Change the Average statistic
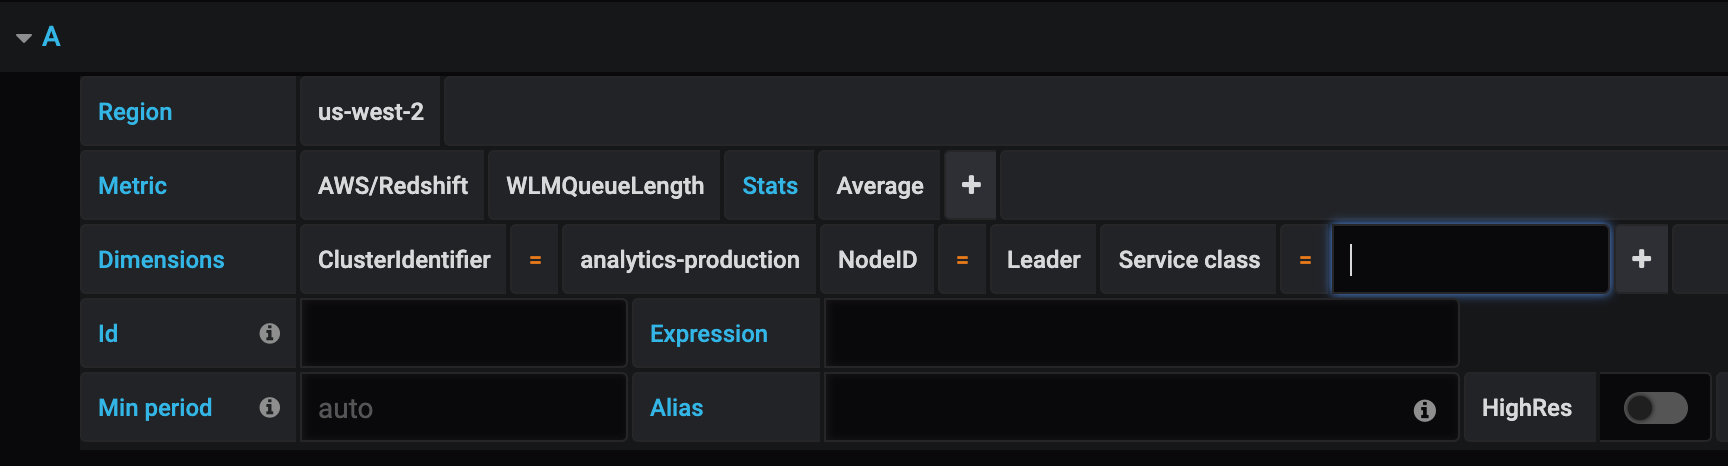Image resolution: width=1728 pixels, height=466 pixels. coord(879,185)
